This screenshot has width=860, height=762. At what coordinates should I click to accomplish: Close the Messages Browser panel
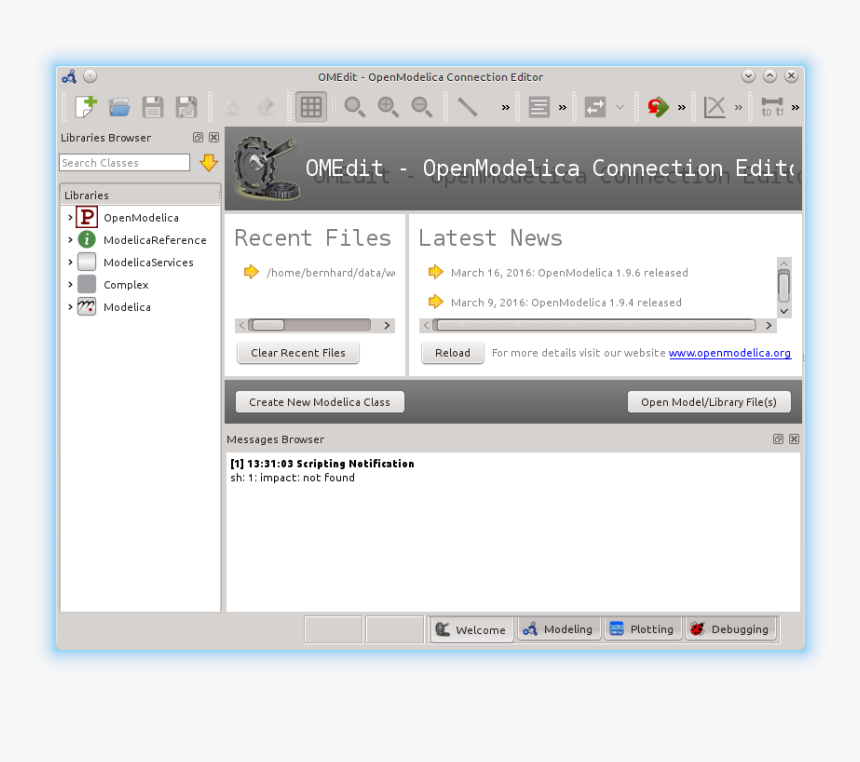click(x=794, y=439)
